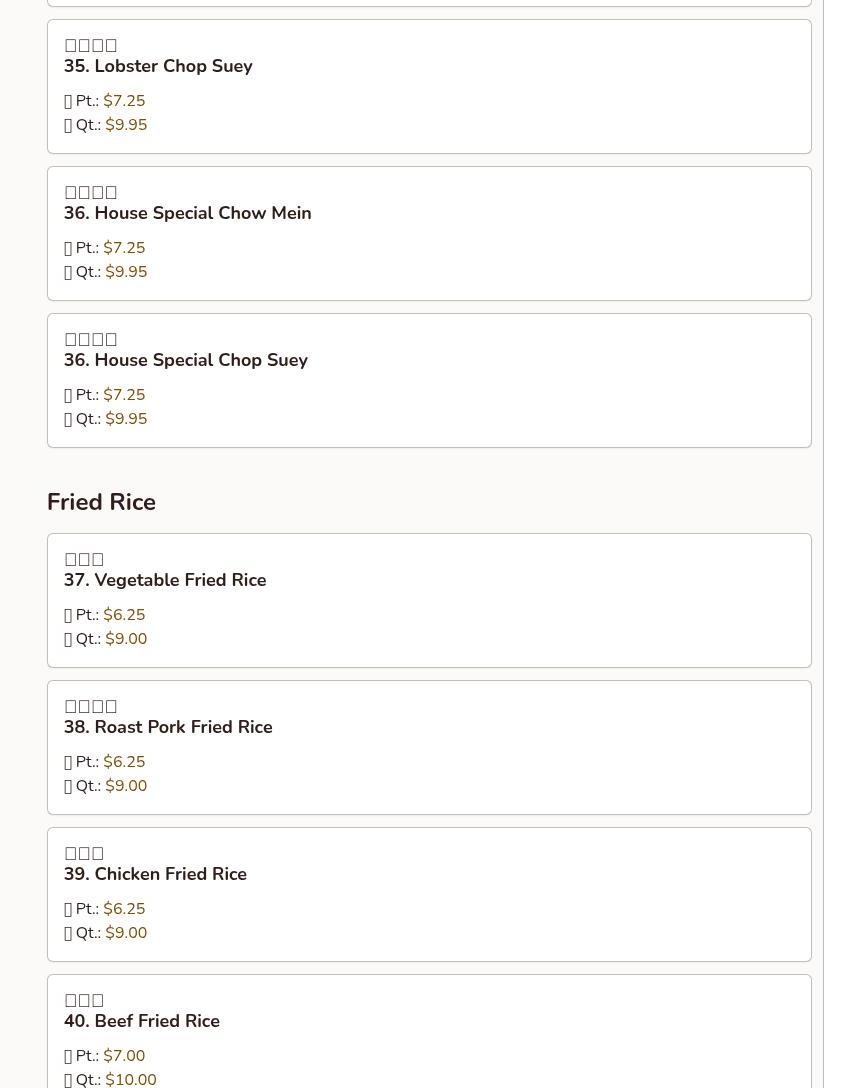Image resolution: width=844 pixels, height=1088 pixels.
Task: Choose Roast Pork Fried Rice quart price
Action: (x=126, y=786)
